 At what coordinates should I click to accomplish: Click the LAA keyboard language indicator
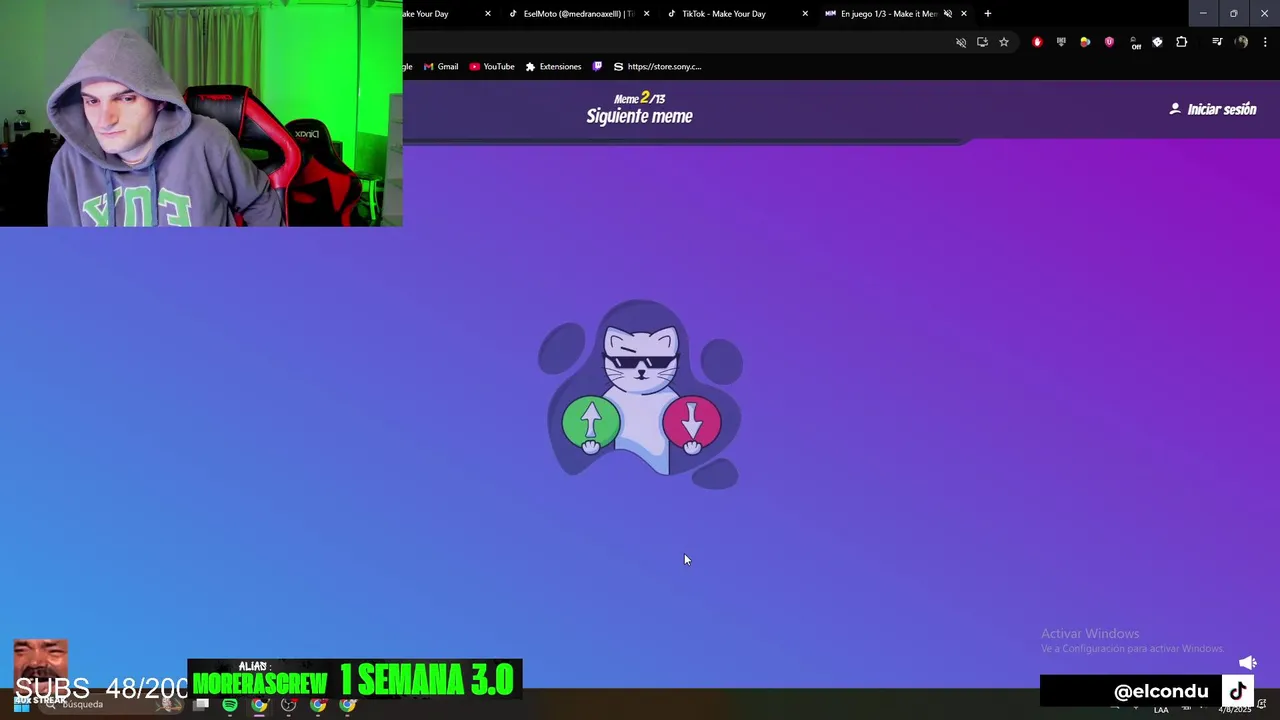click(x=1161, y=709)
